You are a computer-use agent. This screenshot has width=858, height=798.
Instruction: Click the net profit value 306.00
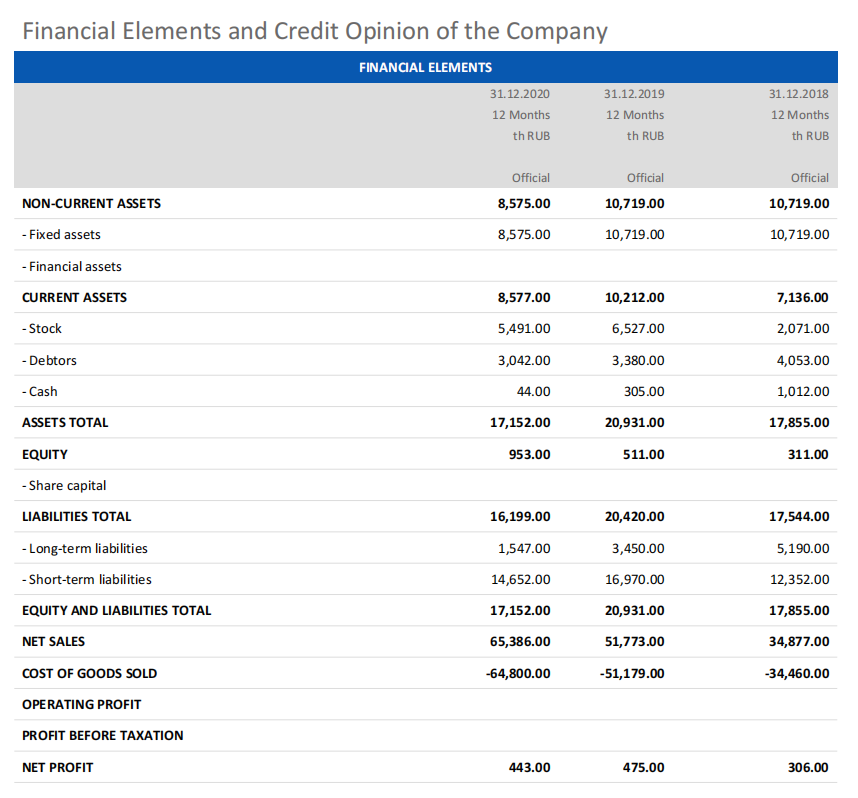pos(808,768)
